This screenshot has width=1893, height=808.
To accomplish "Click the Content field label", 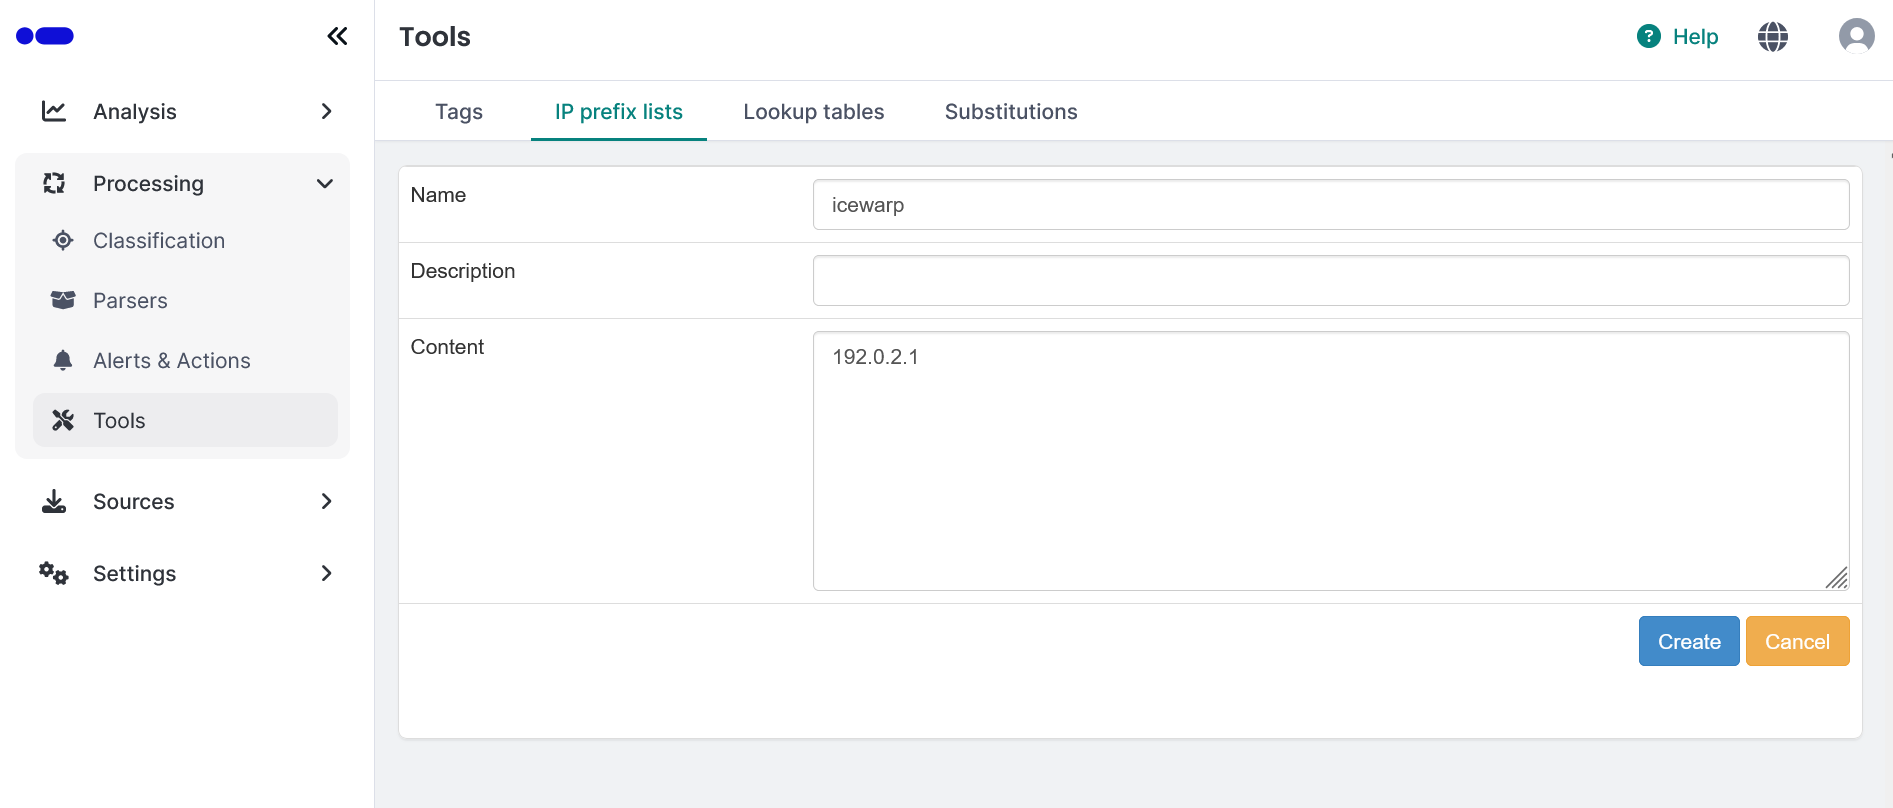I will click(x=447, y=347).
